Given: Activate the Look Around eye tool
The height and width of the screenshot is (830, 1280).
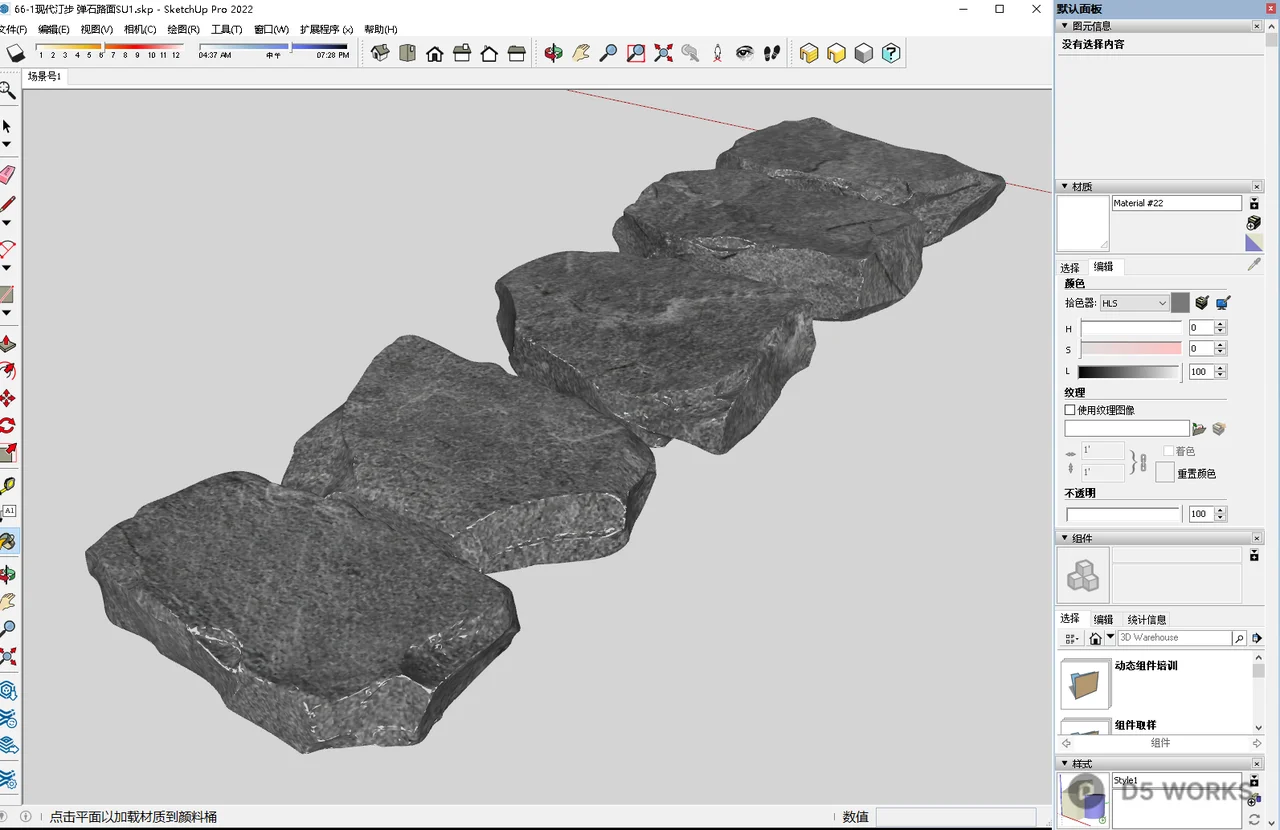Looking at the screenshot, I should click(744, 53).
